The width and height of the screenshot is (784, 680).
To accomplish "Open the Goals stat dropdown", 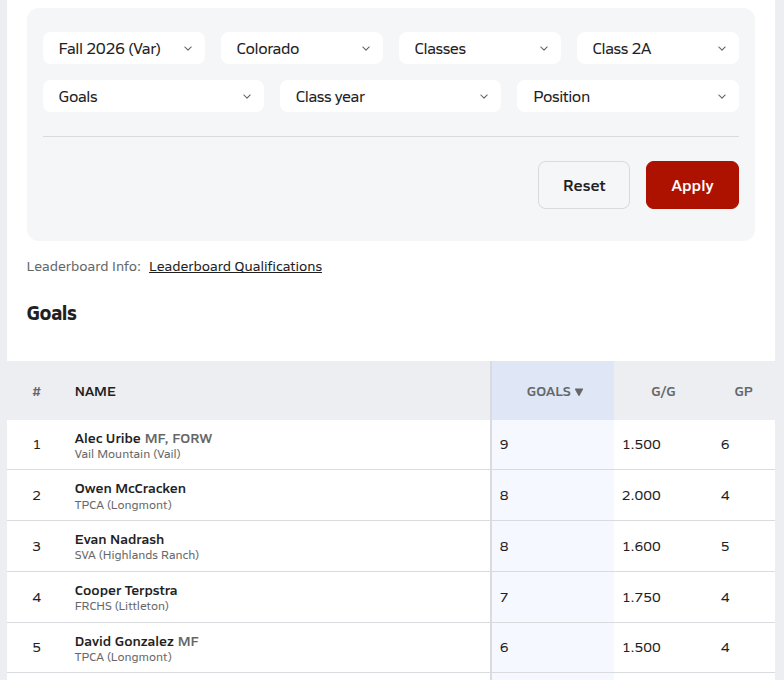I will coord(154,96).
